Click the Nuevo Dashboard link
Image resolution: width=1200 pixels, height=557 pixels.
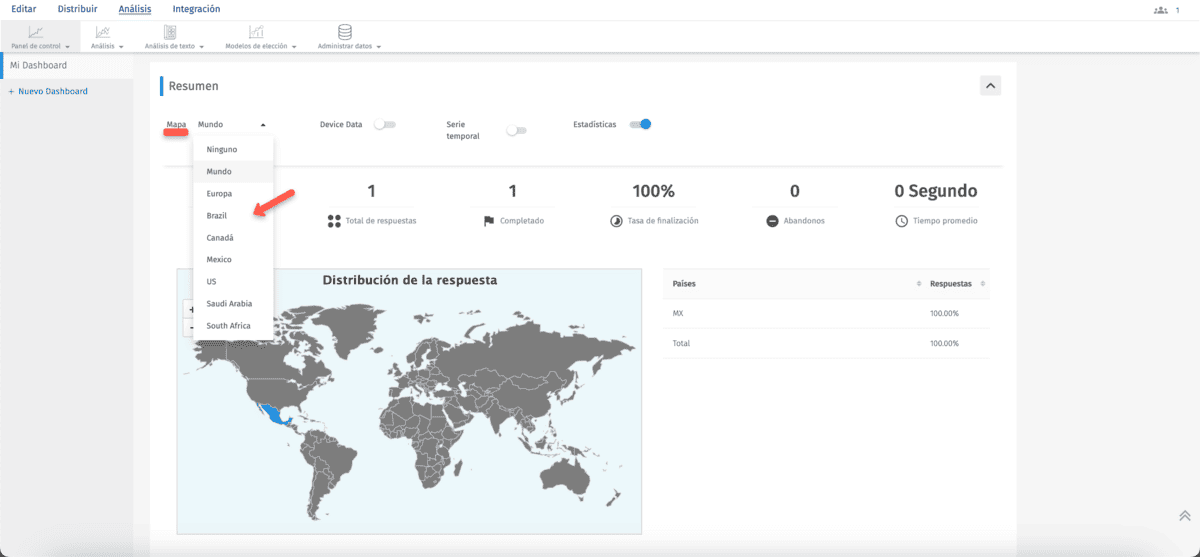point(52,91)
